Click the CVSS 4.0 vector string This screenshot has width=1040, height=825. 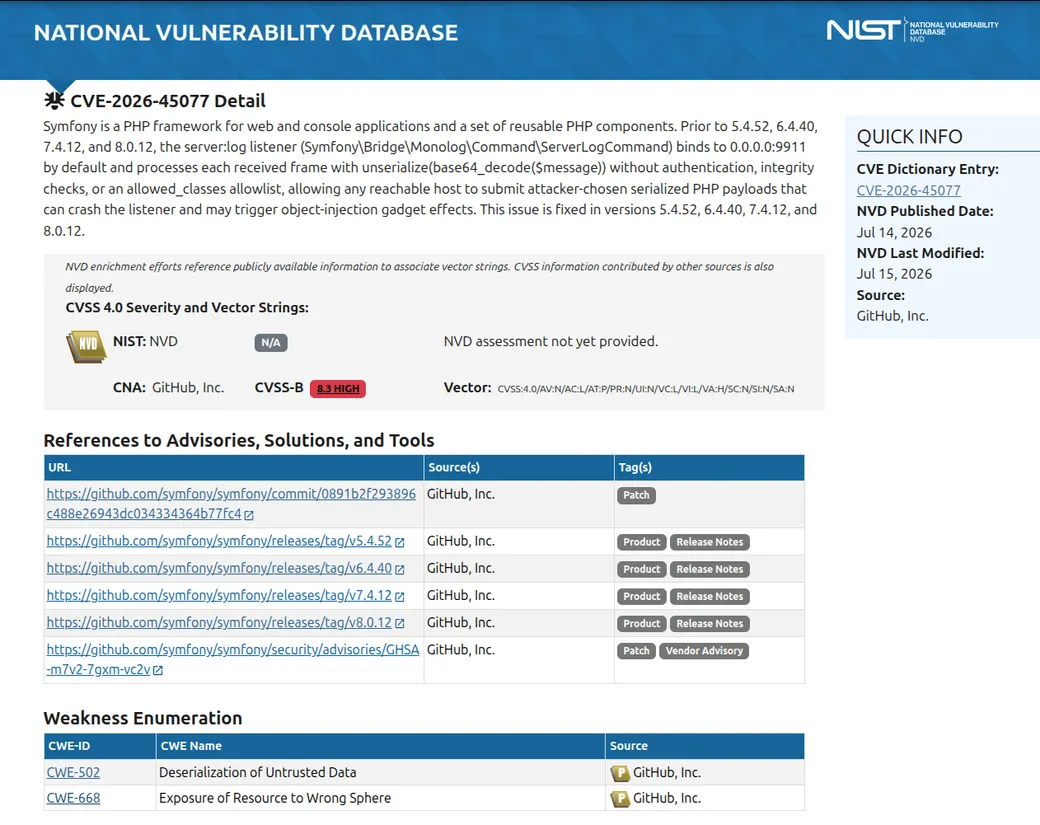pyautogui.click(x=646, y=389)
